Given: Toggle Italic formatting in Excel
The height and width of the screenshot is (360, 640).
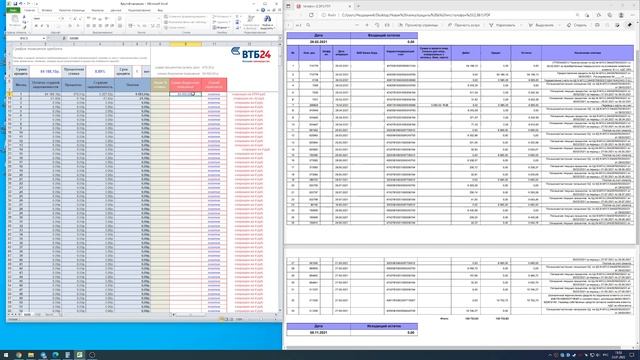Looking at the screenshot, I should pyautogui.click(x=42, y=26).
